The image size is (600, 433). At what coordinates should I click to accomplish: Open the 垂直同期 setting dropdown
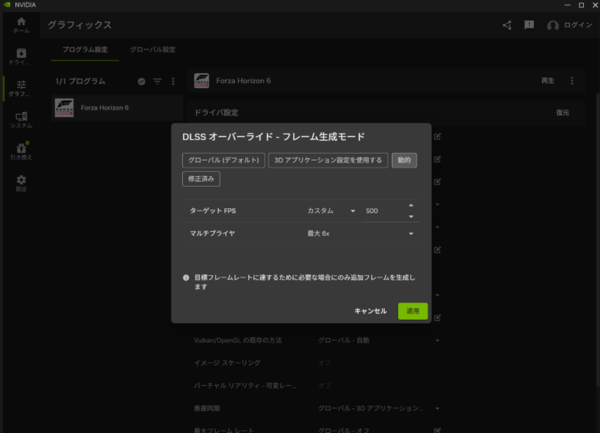pos(378,409)
